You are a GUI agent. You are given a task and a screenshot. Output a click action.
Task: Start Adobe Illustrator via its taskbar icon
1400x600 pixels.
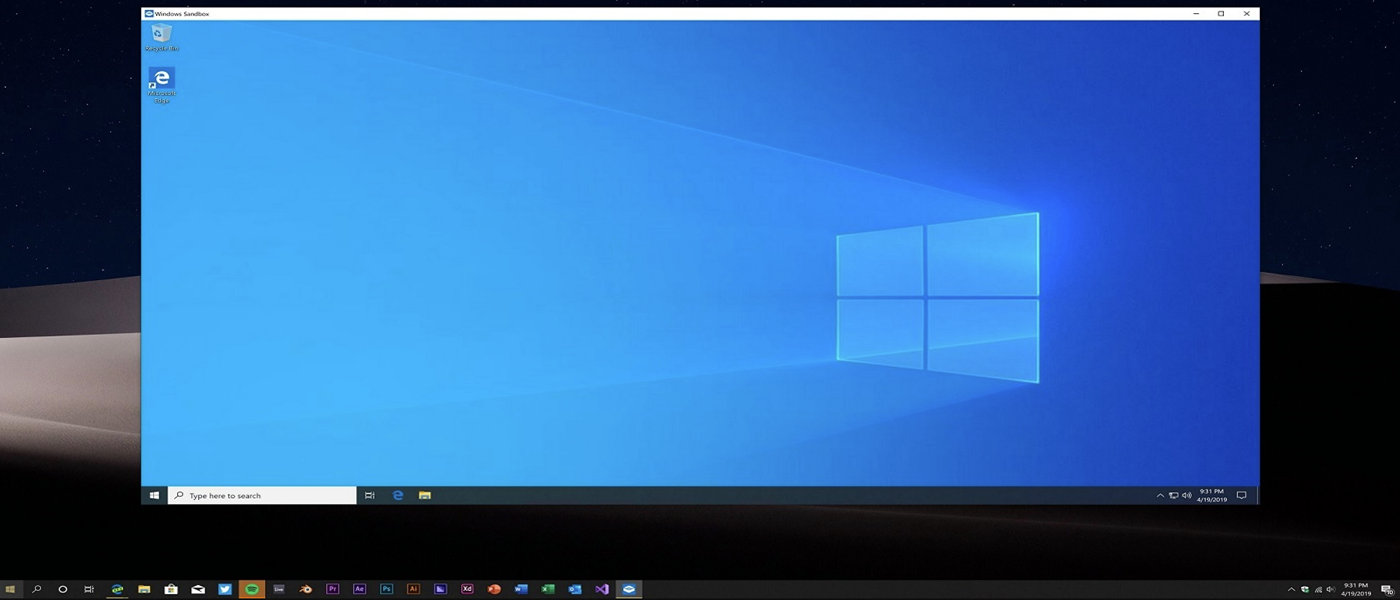413,590
